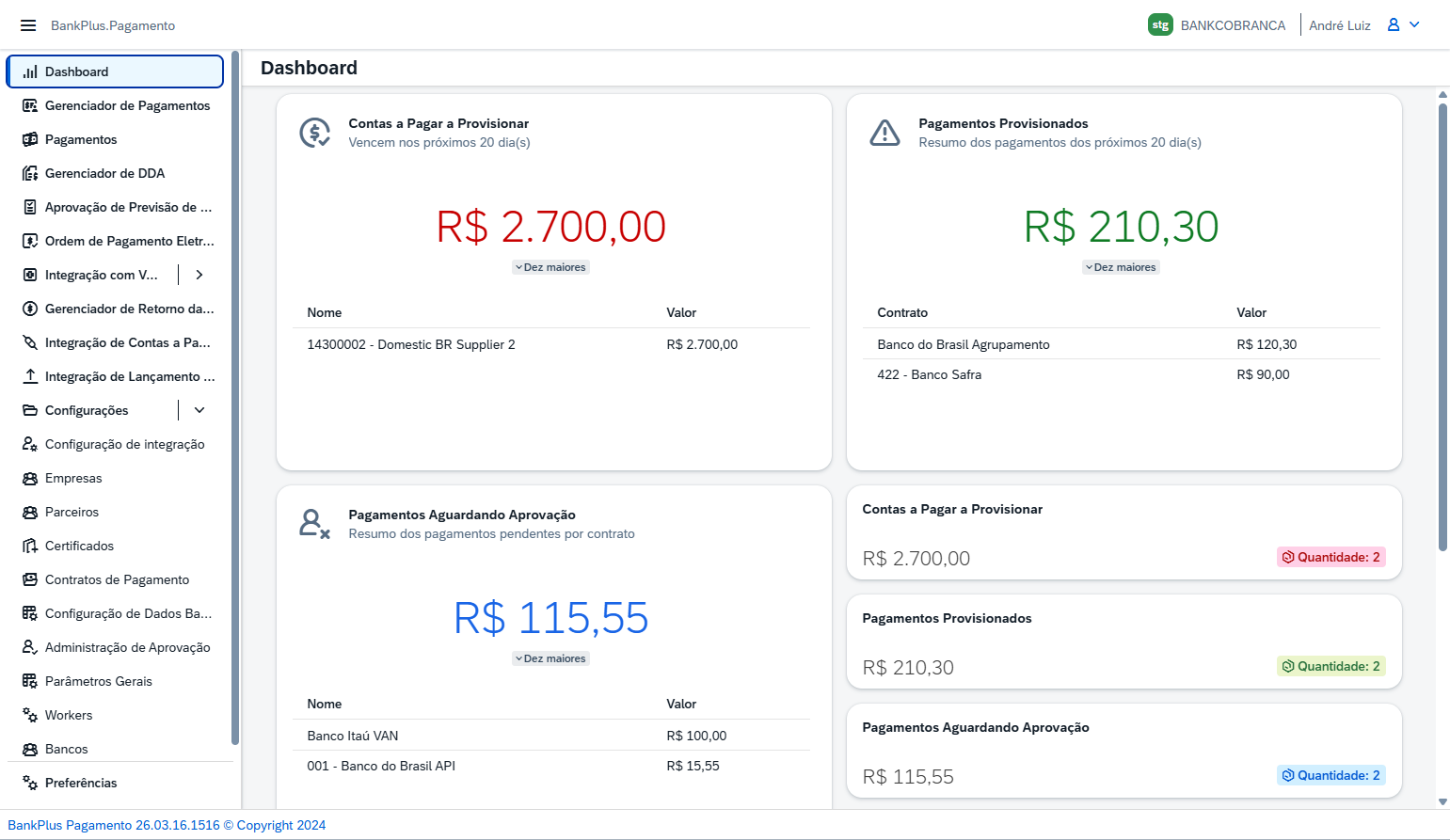The width and height of the screenshot is (1450, 840).
Task: Open Configuração de Dados Bancários item
Action: [115, 614]
